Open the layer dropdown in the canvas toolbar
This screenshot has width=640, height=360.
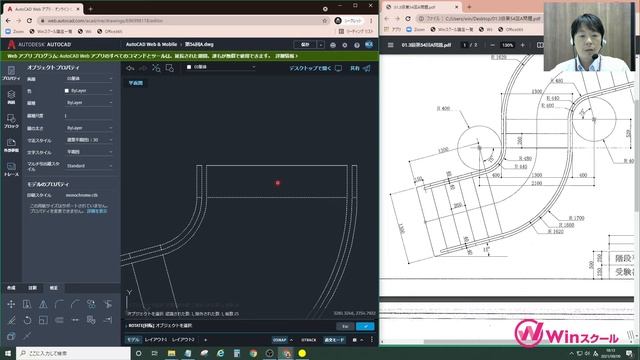[221, 67]
